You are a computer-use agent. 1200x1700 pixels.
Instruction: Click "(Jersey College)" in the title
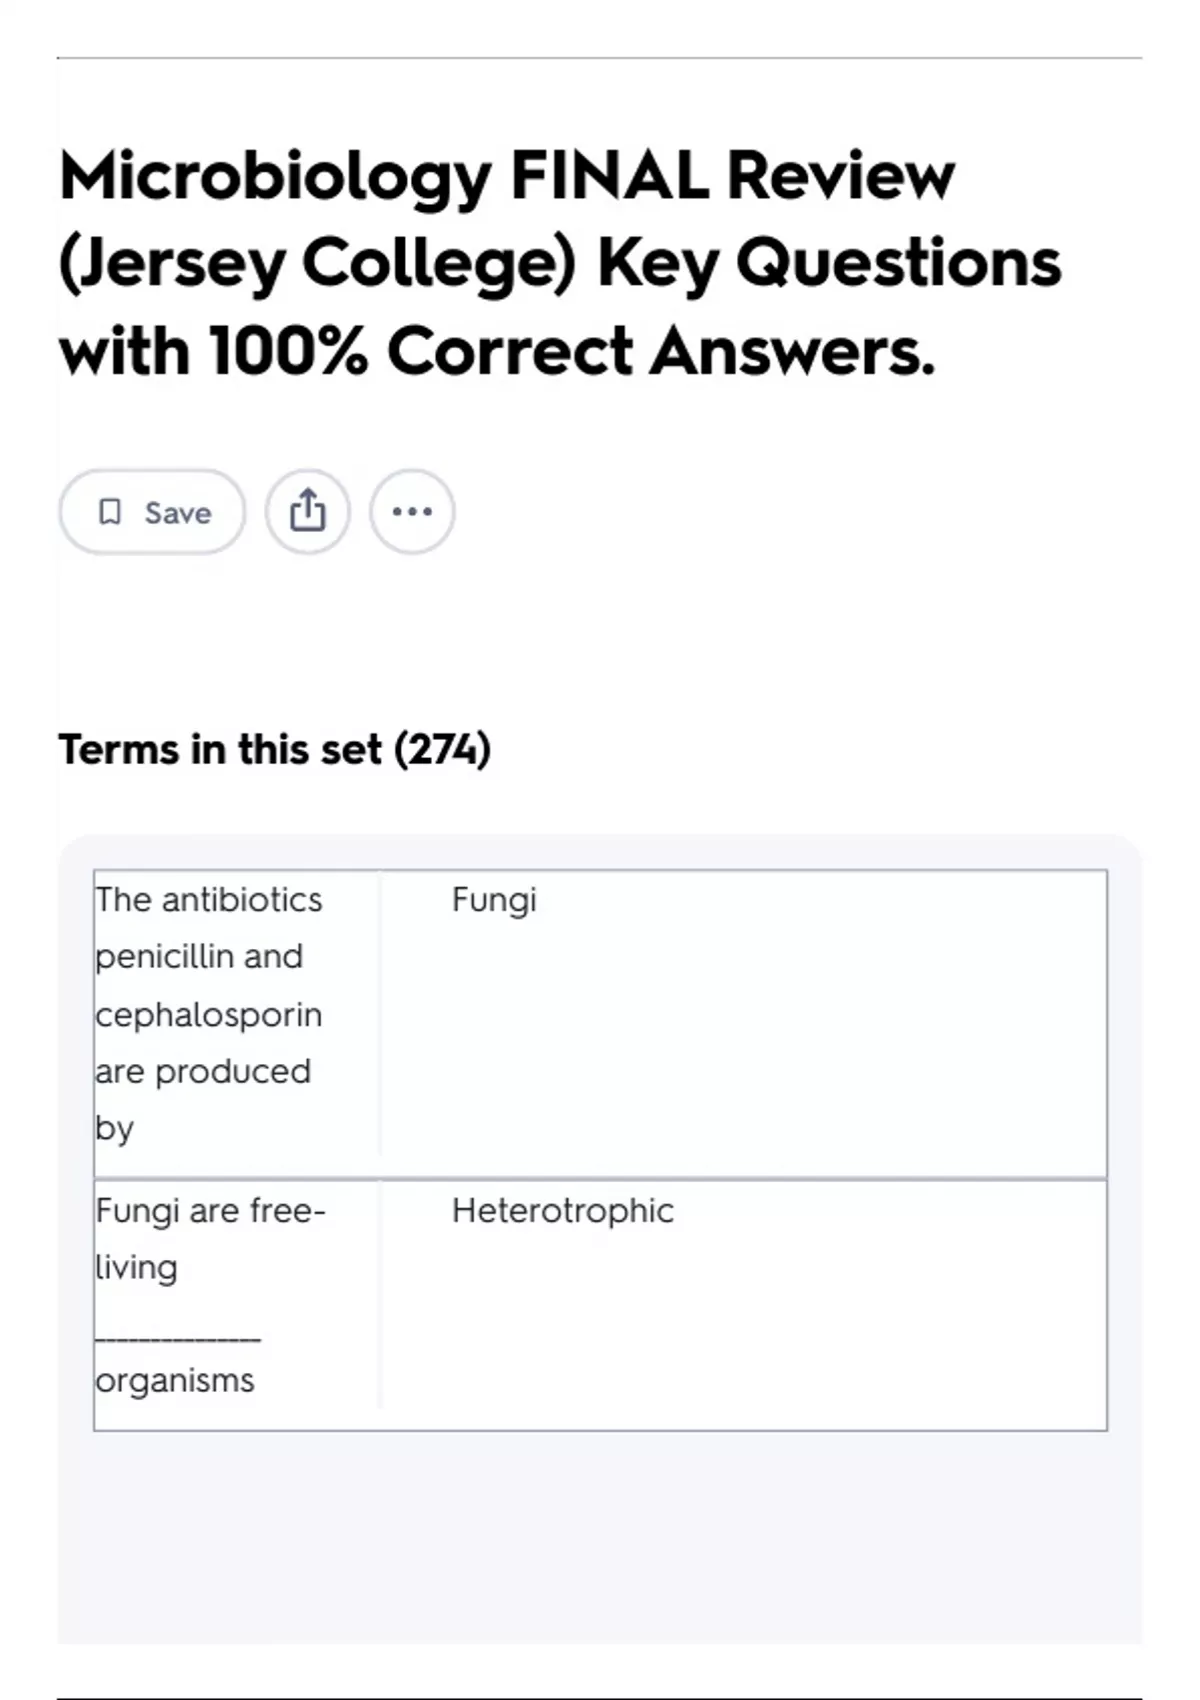pos(318,264)
